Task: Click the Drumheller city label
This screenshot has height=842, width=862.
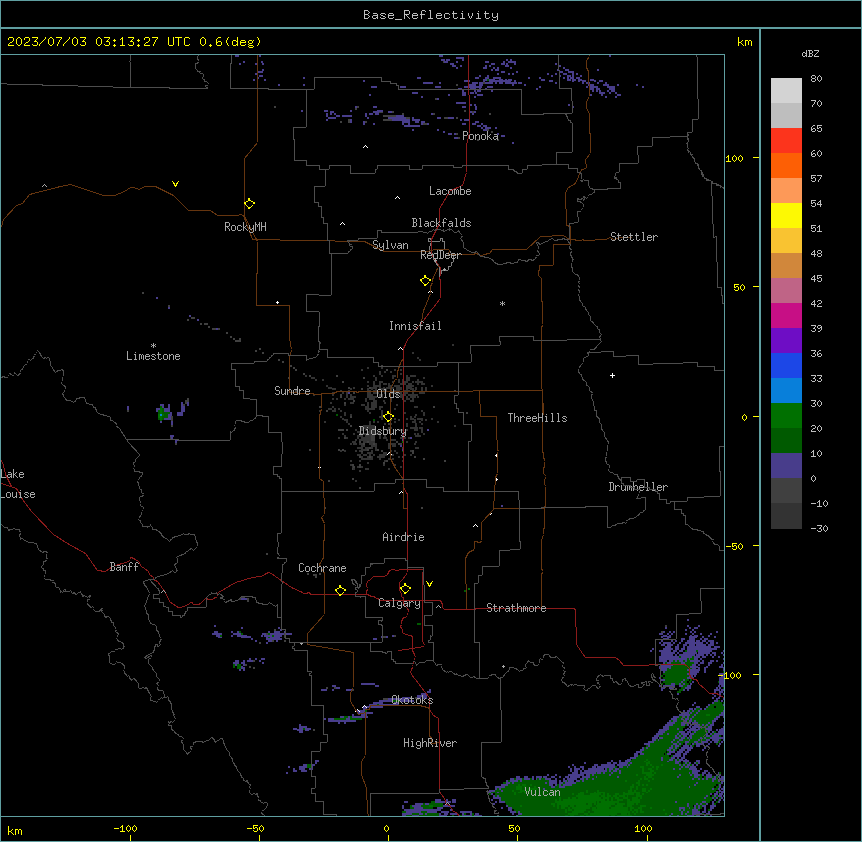Action: tap(638, 487)
